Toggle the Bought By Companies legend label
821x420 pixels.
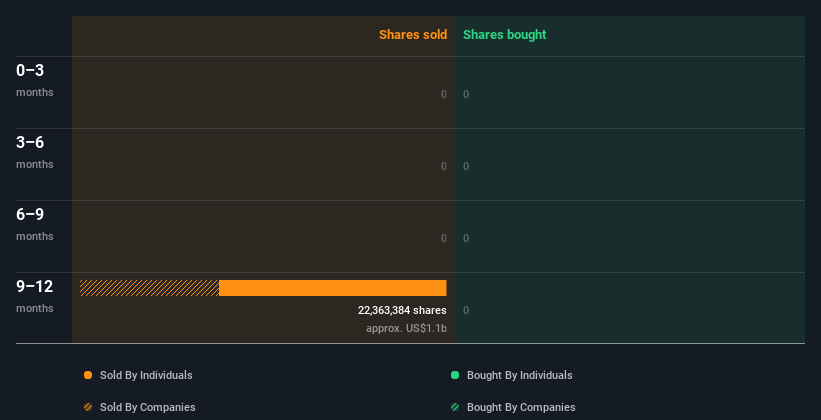521,407
